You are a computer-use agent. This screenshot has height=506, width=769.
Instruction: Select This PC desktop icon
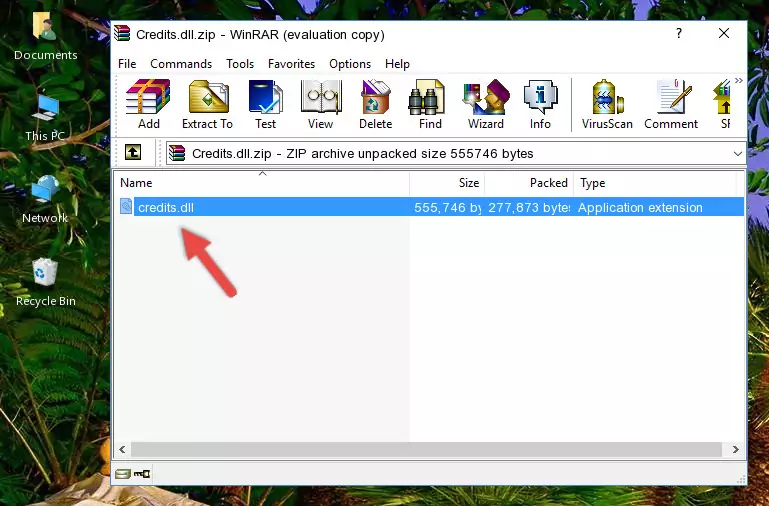(45, 118)
